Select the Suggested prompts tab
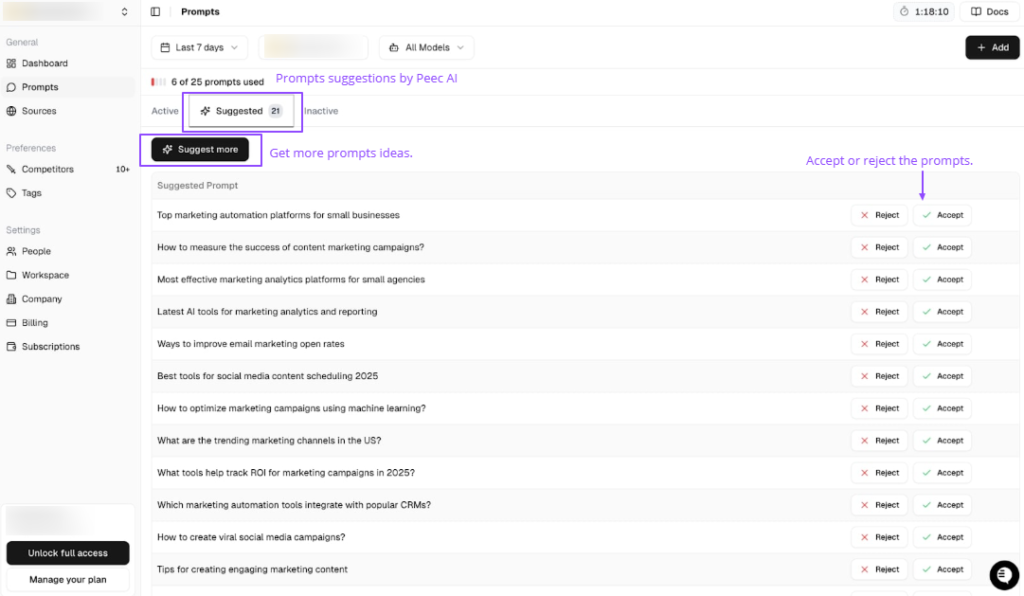Viewport: 1024px width, 596px height. point(241,111)
